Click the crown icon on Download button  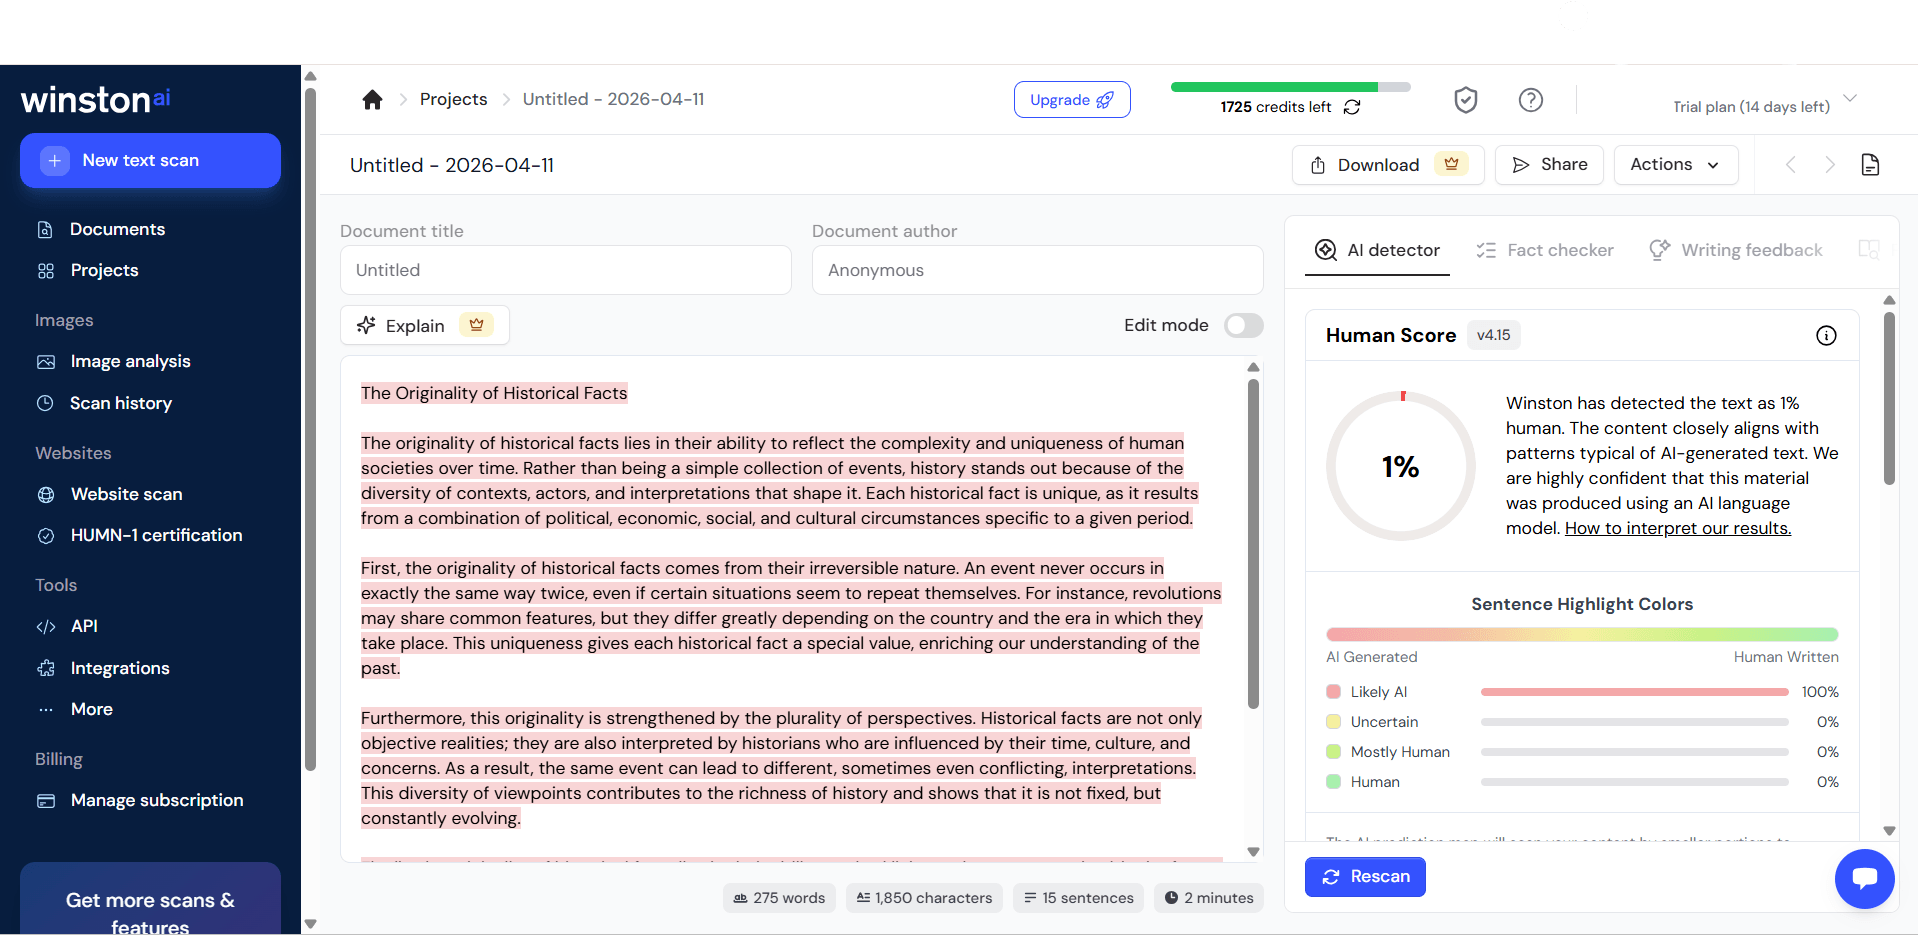coord(1451,164)
